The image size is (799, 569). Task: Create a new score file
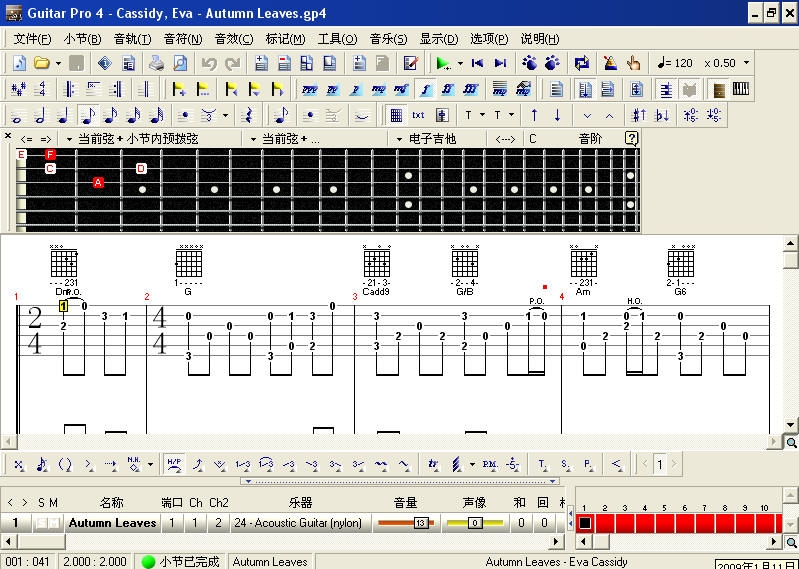click(x=19, y=63)
